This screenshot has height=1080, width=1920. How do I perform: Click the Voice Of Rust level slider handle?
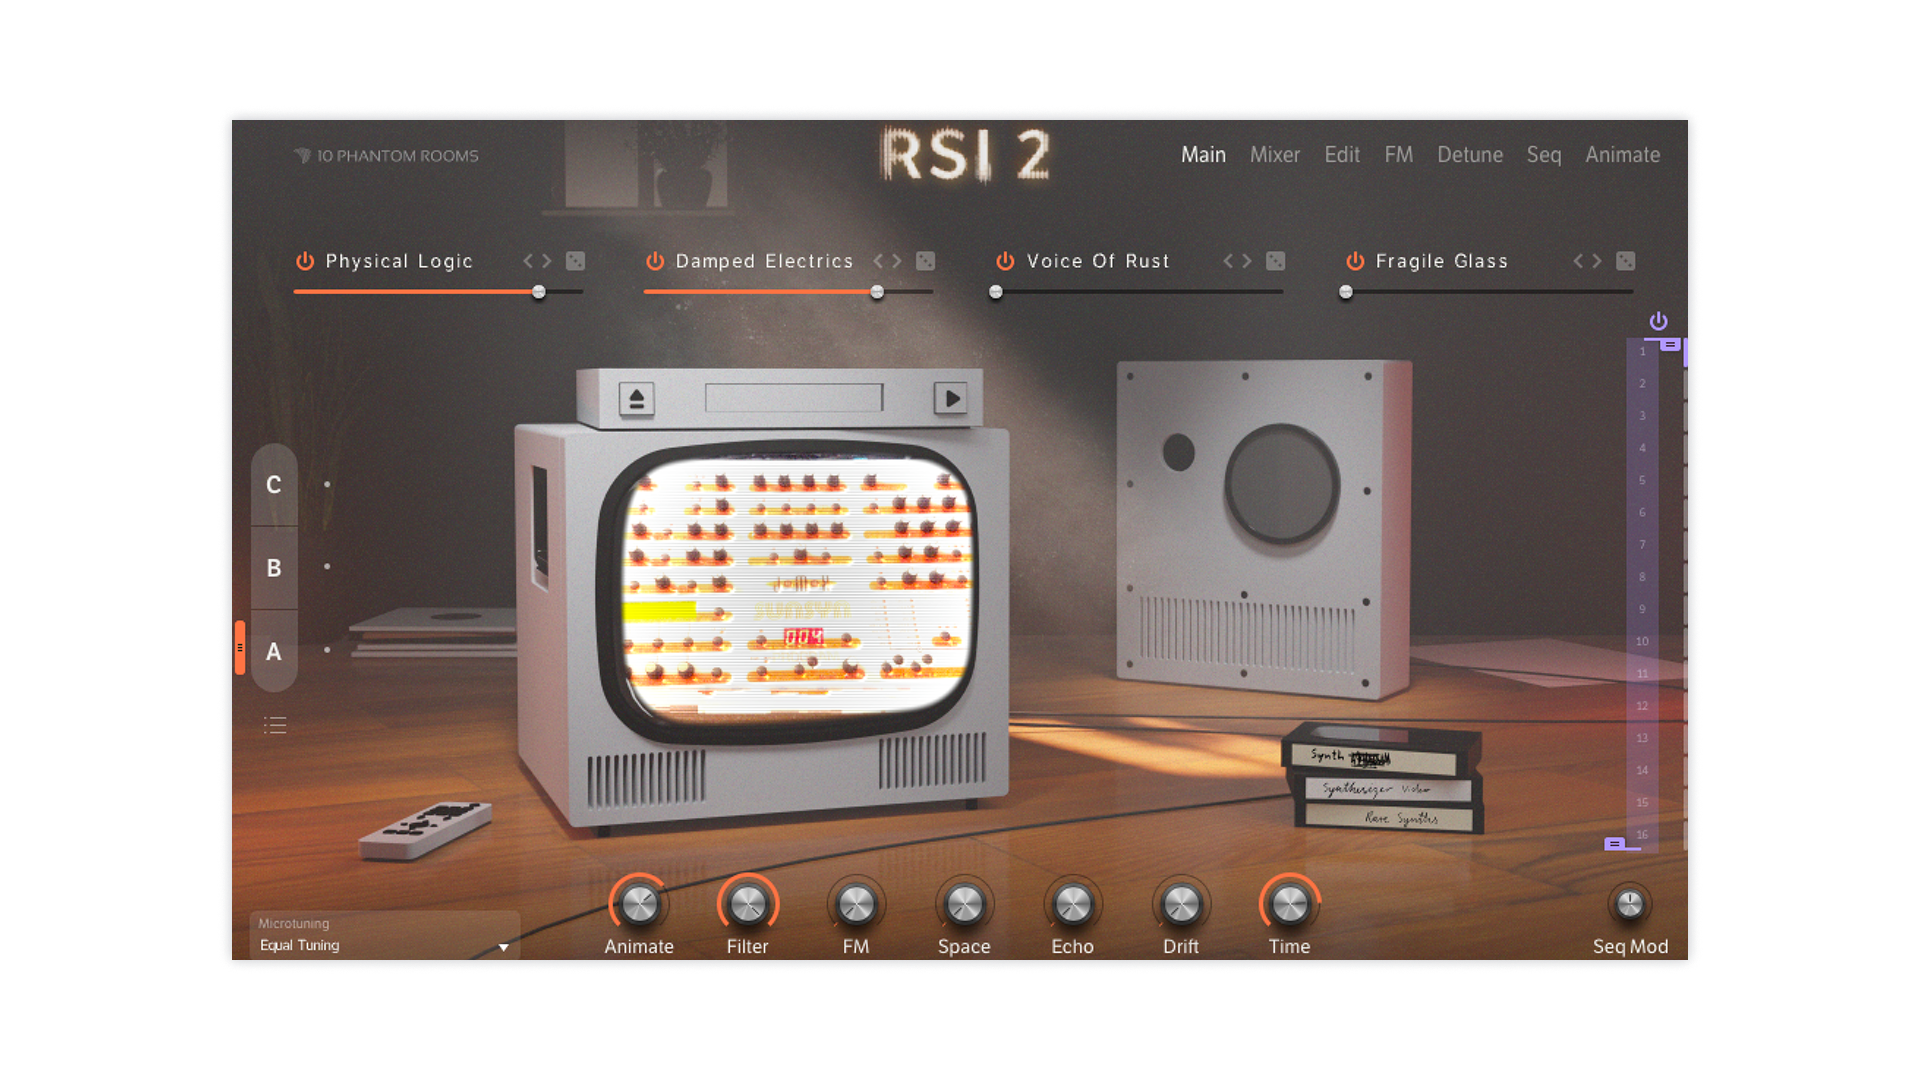click(995, 292)
